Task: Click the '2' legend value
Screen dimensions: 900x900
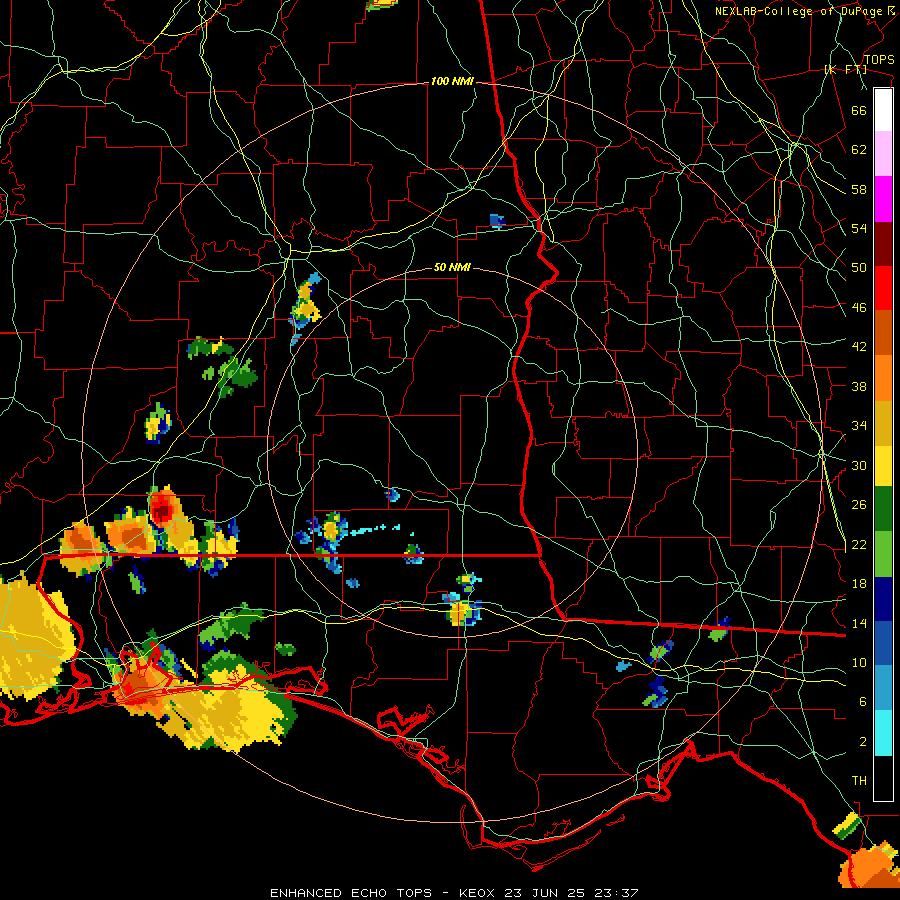Action: pyautogui.click(x=863, y=742)
